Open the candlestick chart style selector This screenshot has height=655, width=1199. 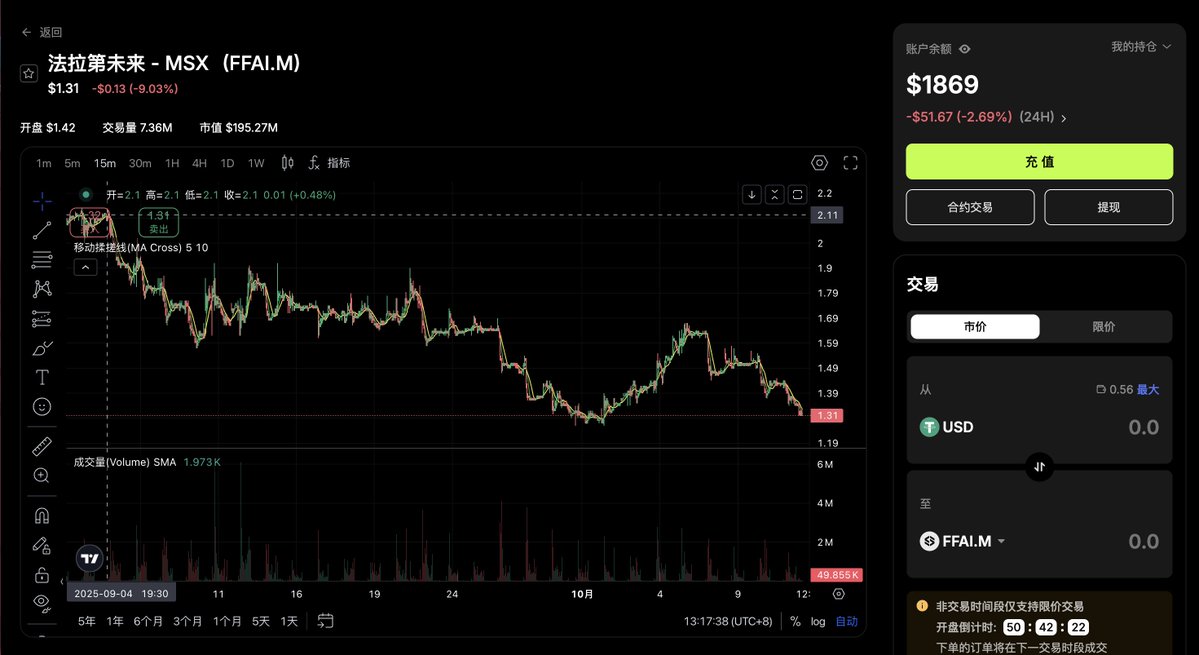point(288,163)
